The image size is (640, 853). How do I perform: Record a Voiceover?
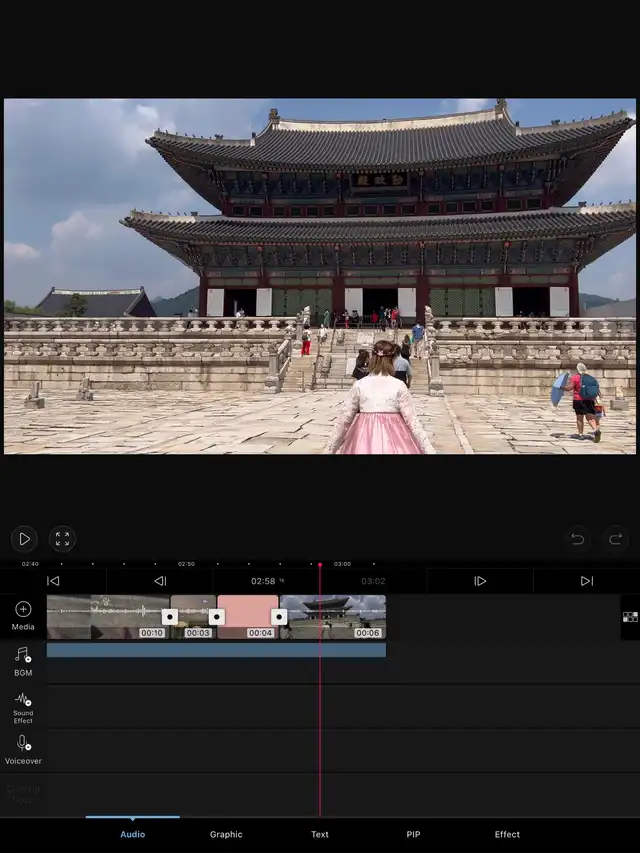(x=23, y=749)
